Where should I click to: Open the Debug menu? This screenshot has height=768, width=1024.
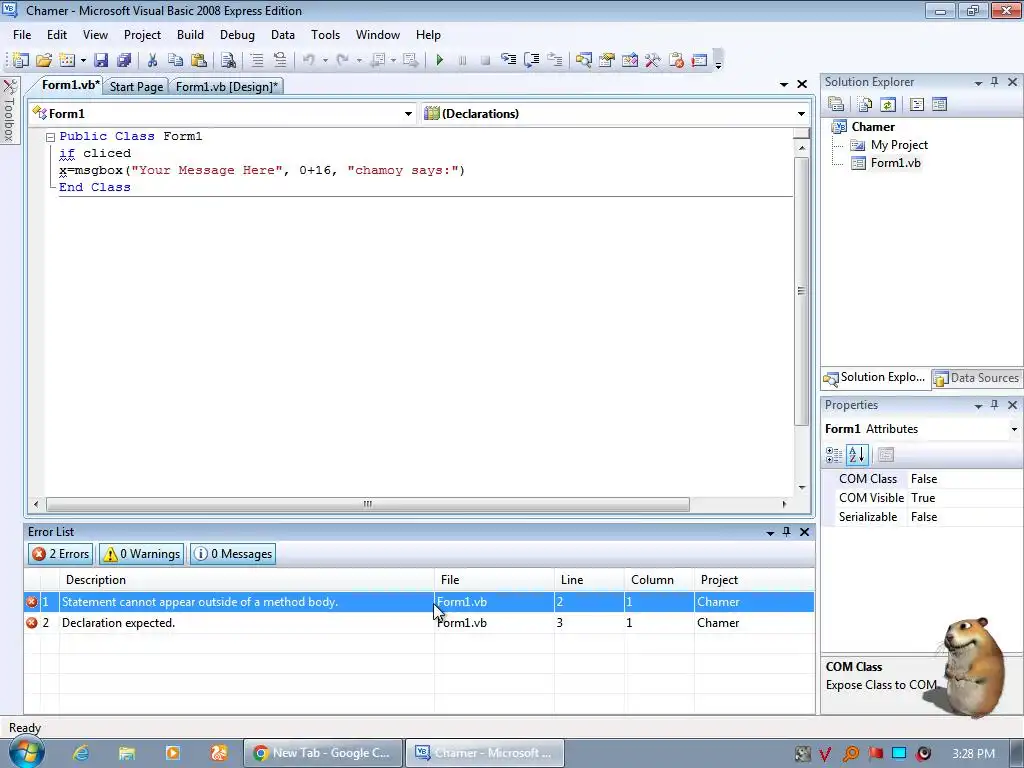coord(237,35)
